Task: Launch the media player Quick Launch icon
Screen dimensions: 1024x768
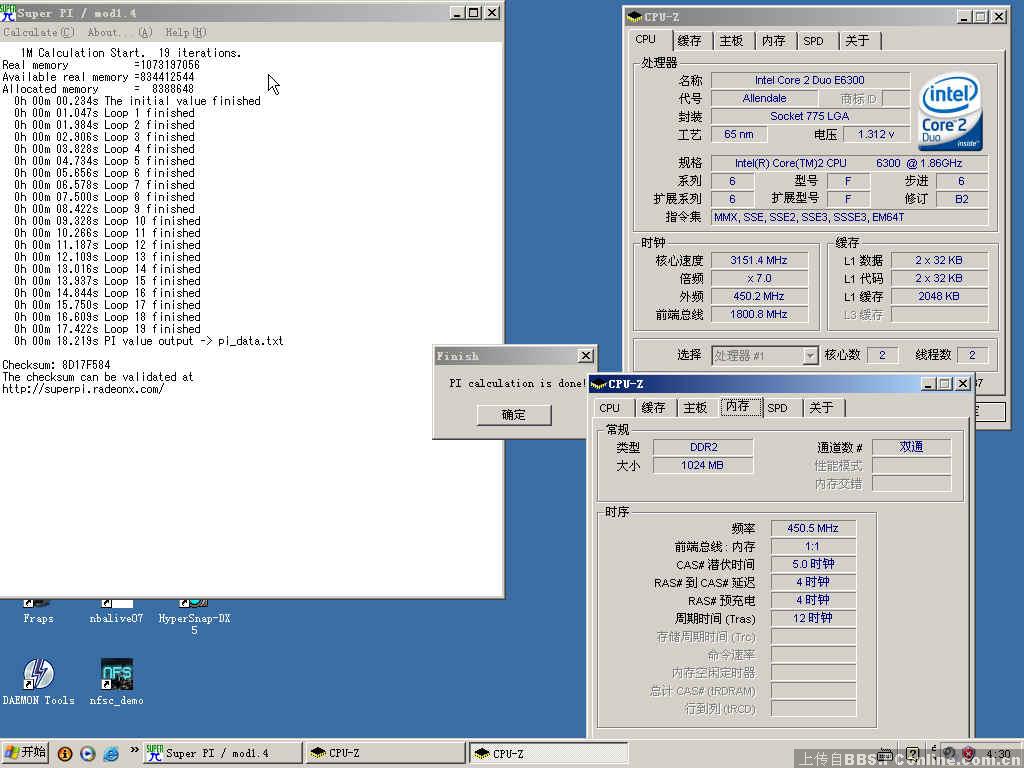Action: (88, 754)
